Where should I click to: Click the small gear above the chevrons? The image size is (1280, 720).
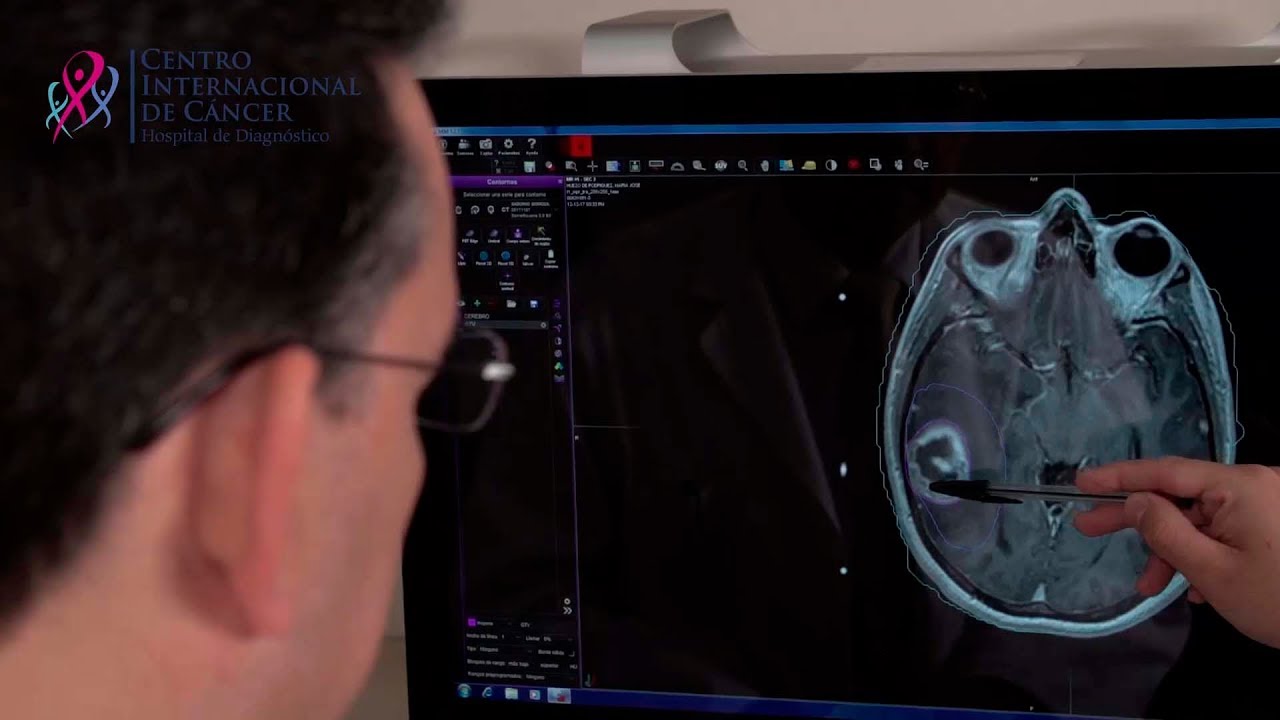(x=567, y=601)
